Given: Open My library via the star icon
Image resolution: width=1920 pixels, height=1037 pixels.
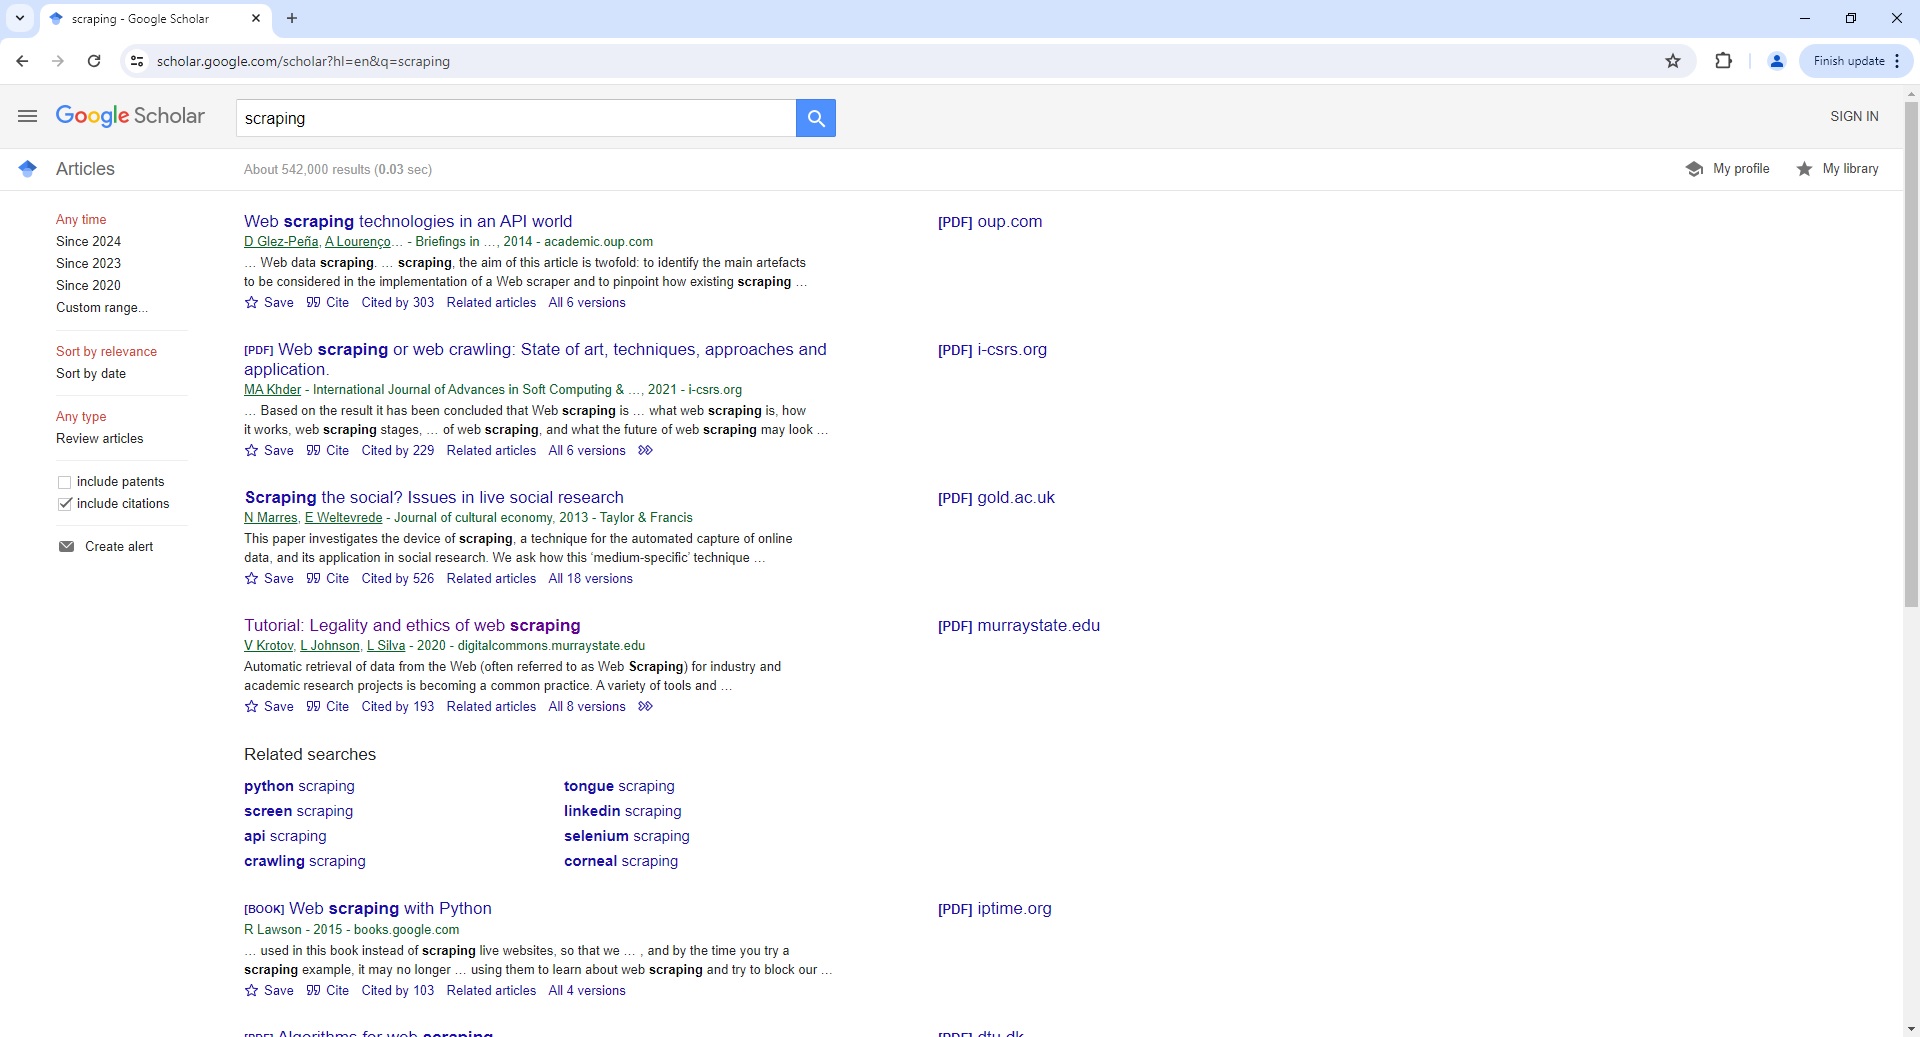Looking at the screenshot, I should click(1804, 168).
